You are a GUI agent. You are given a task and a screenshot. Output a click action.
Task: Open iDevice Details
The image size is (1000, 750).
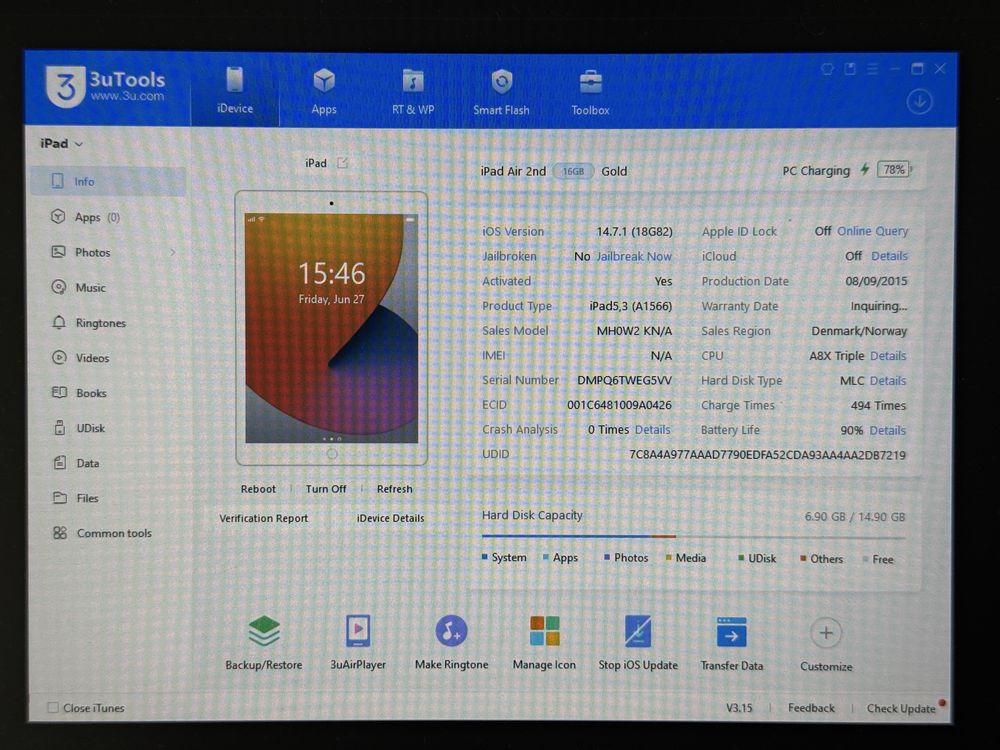(390, 518)
